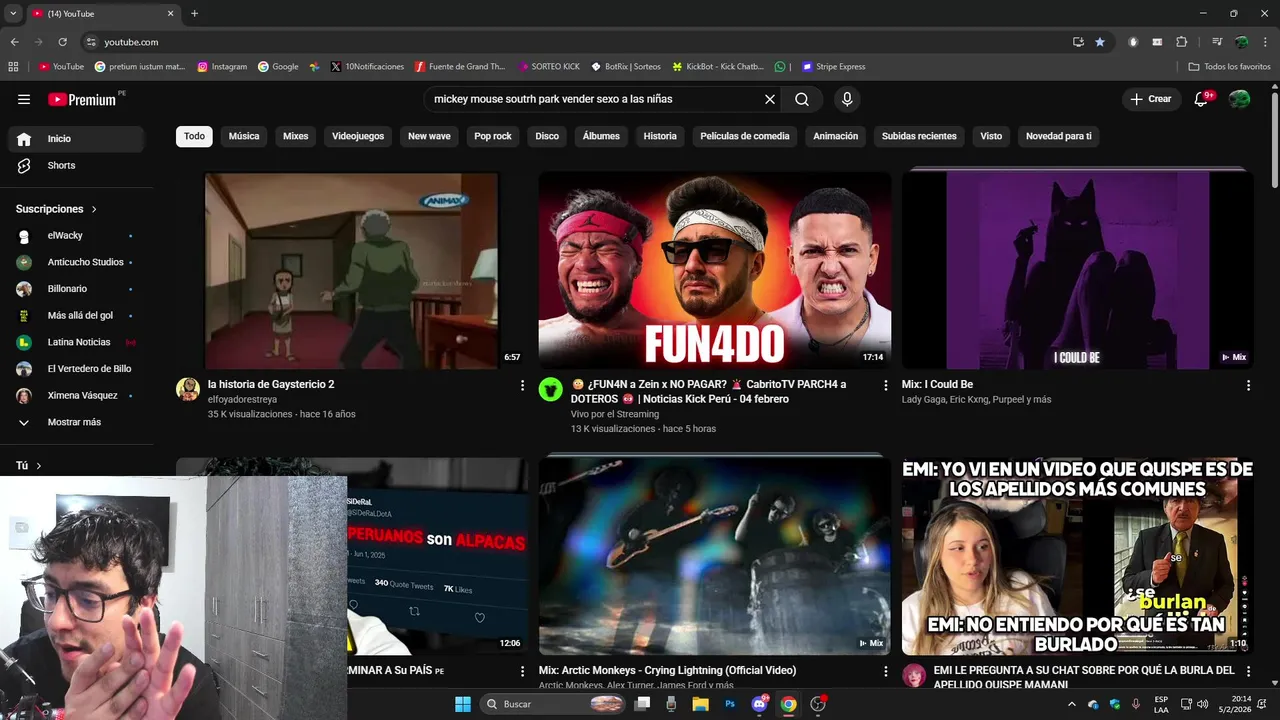Open the Stripe Express bookmark

[x=833, y=67]
